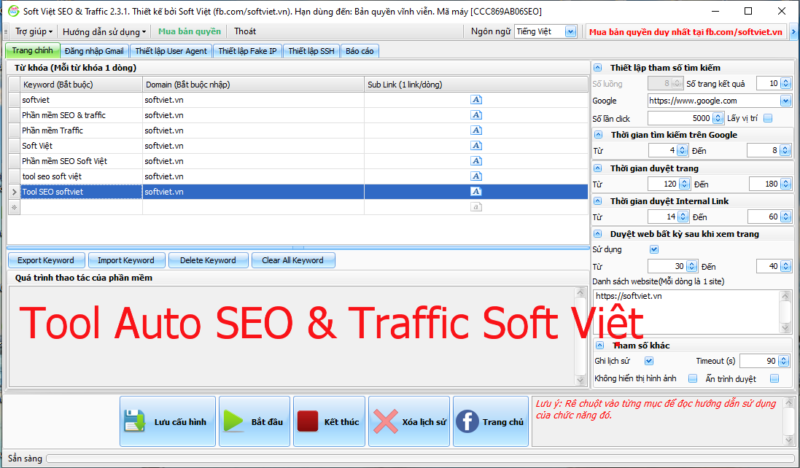Collapse Thiết lập tham số tìm kiếm section

(598, 67)
